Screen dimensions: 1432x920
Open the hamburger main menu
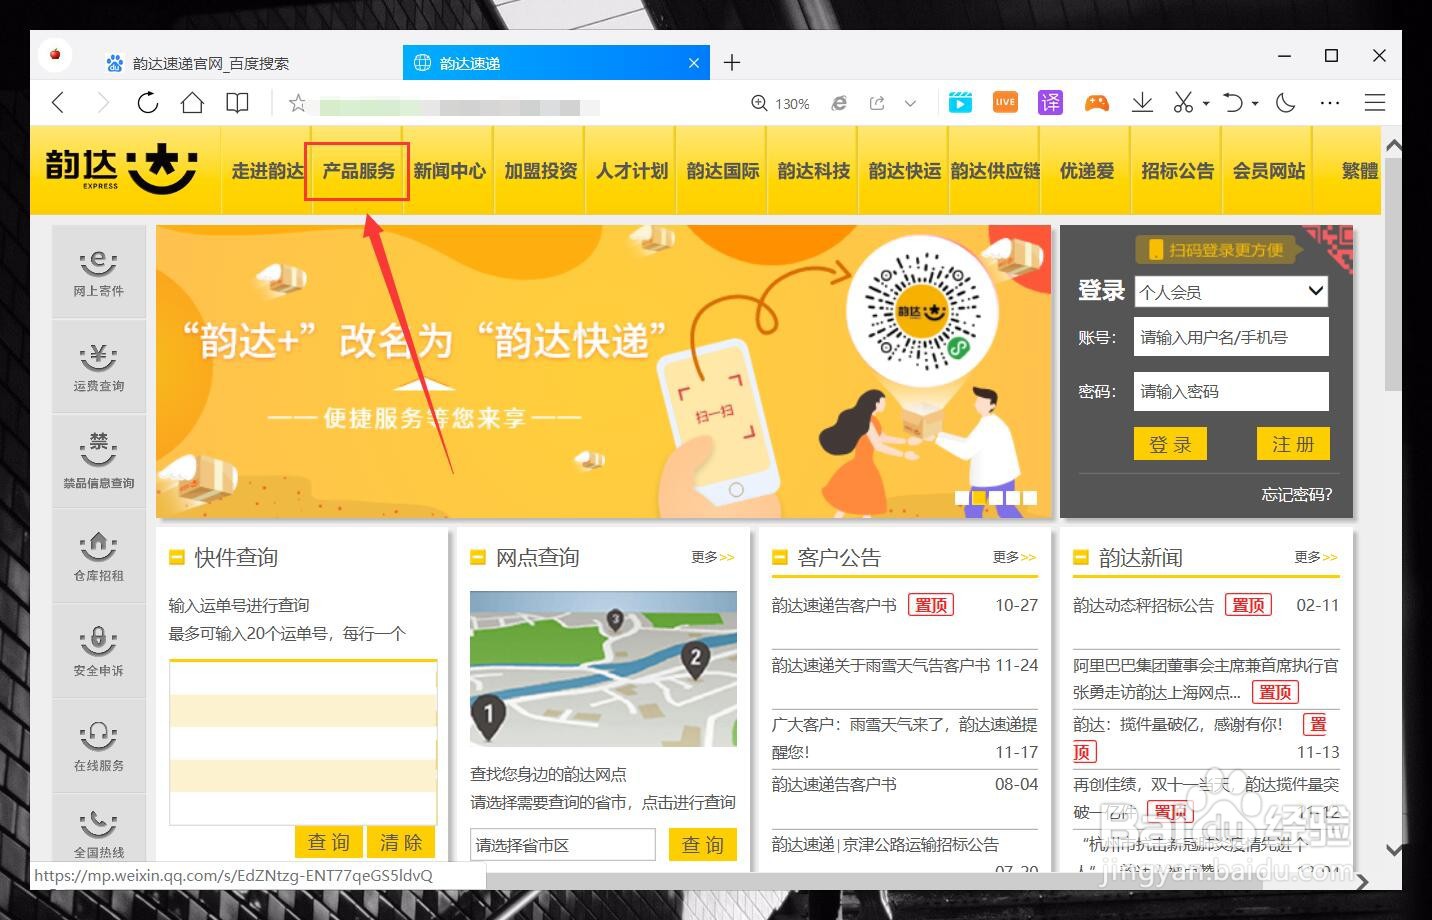click(x=1375, y=102)
